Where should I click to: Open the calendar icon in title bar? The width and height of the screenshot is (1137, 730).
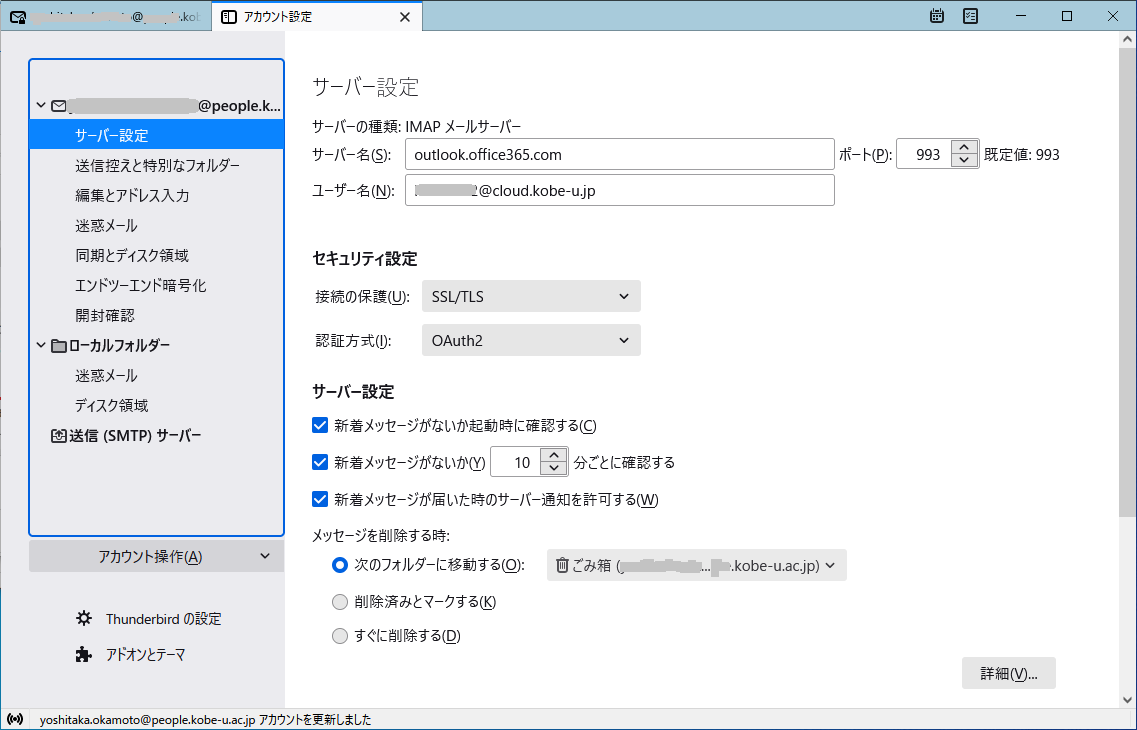pos(937,16)
